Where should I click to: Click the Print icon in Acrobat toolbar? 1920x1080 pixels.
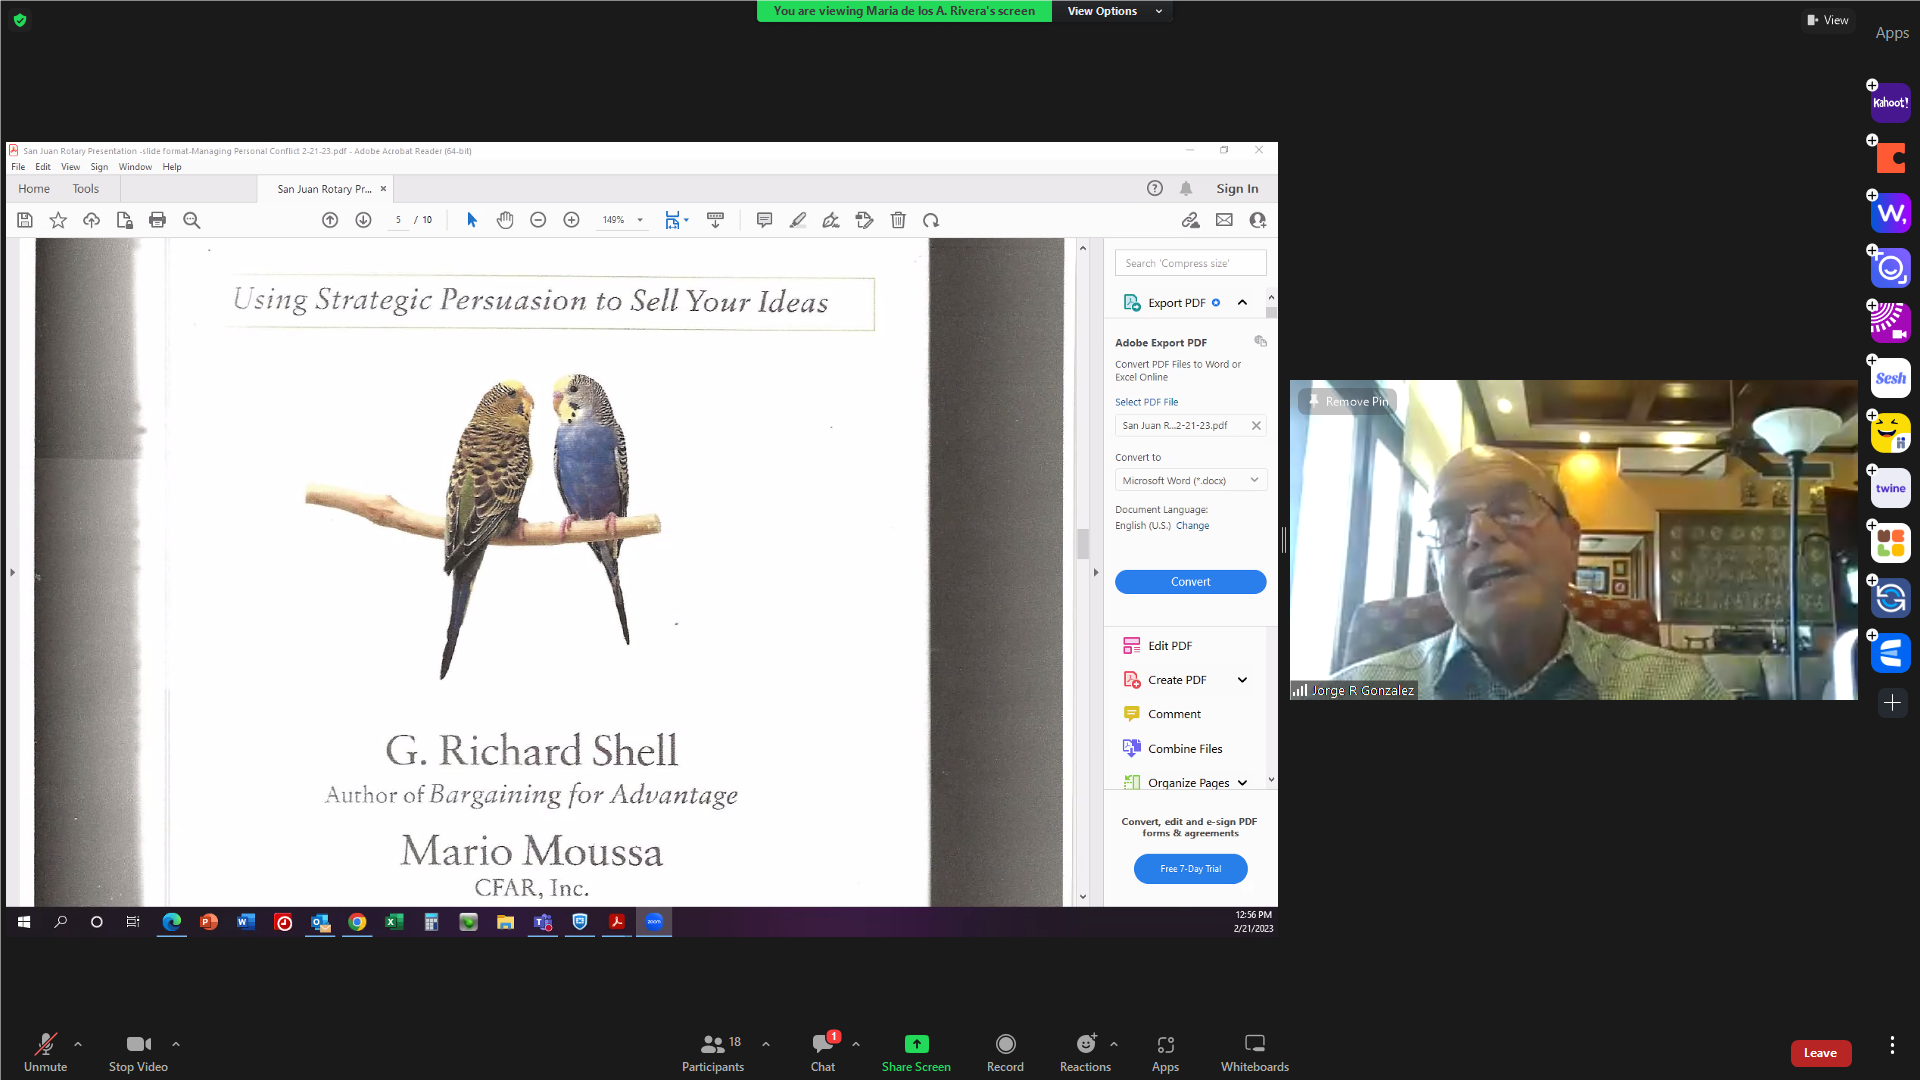click(157, 220)
